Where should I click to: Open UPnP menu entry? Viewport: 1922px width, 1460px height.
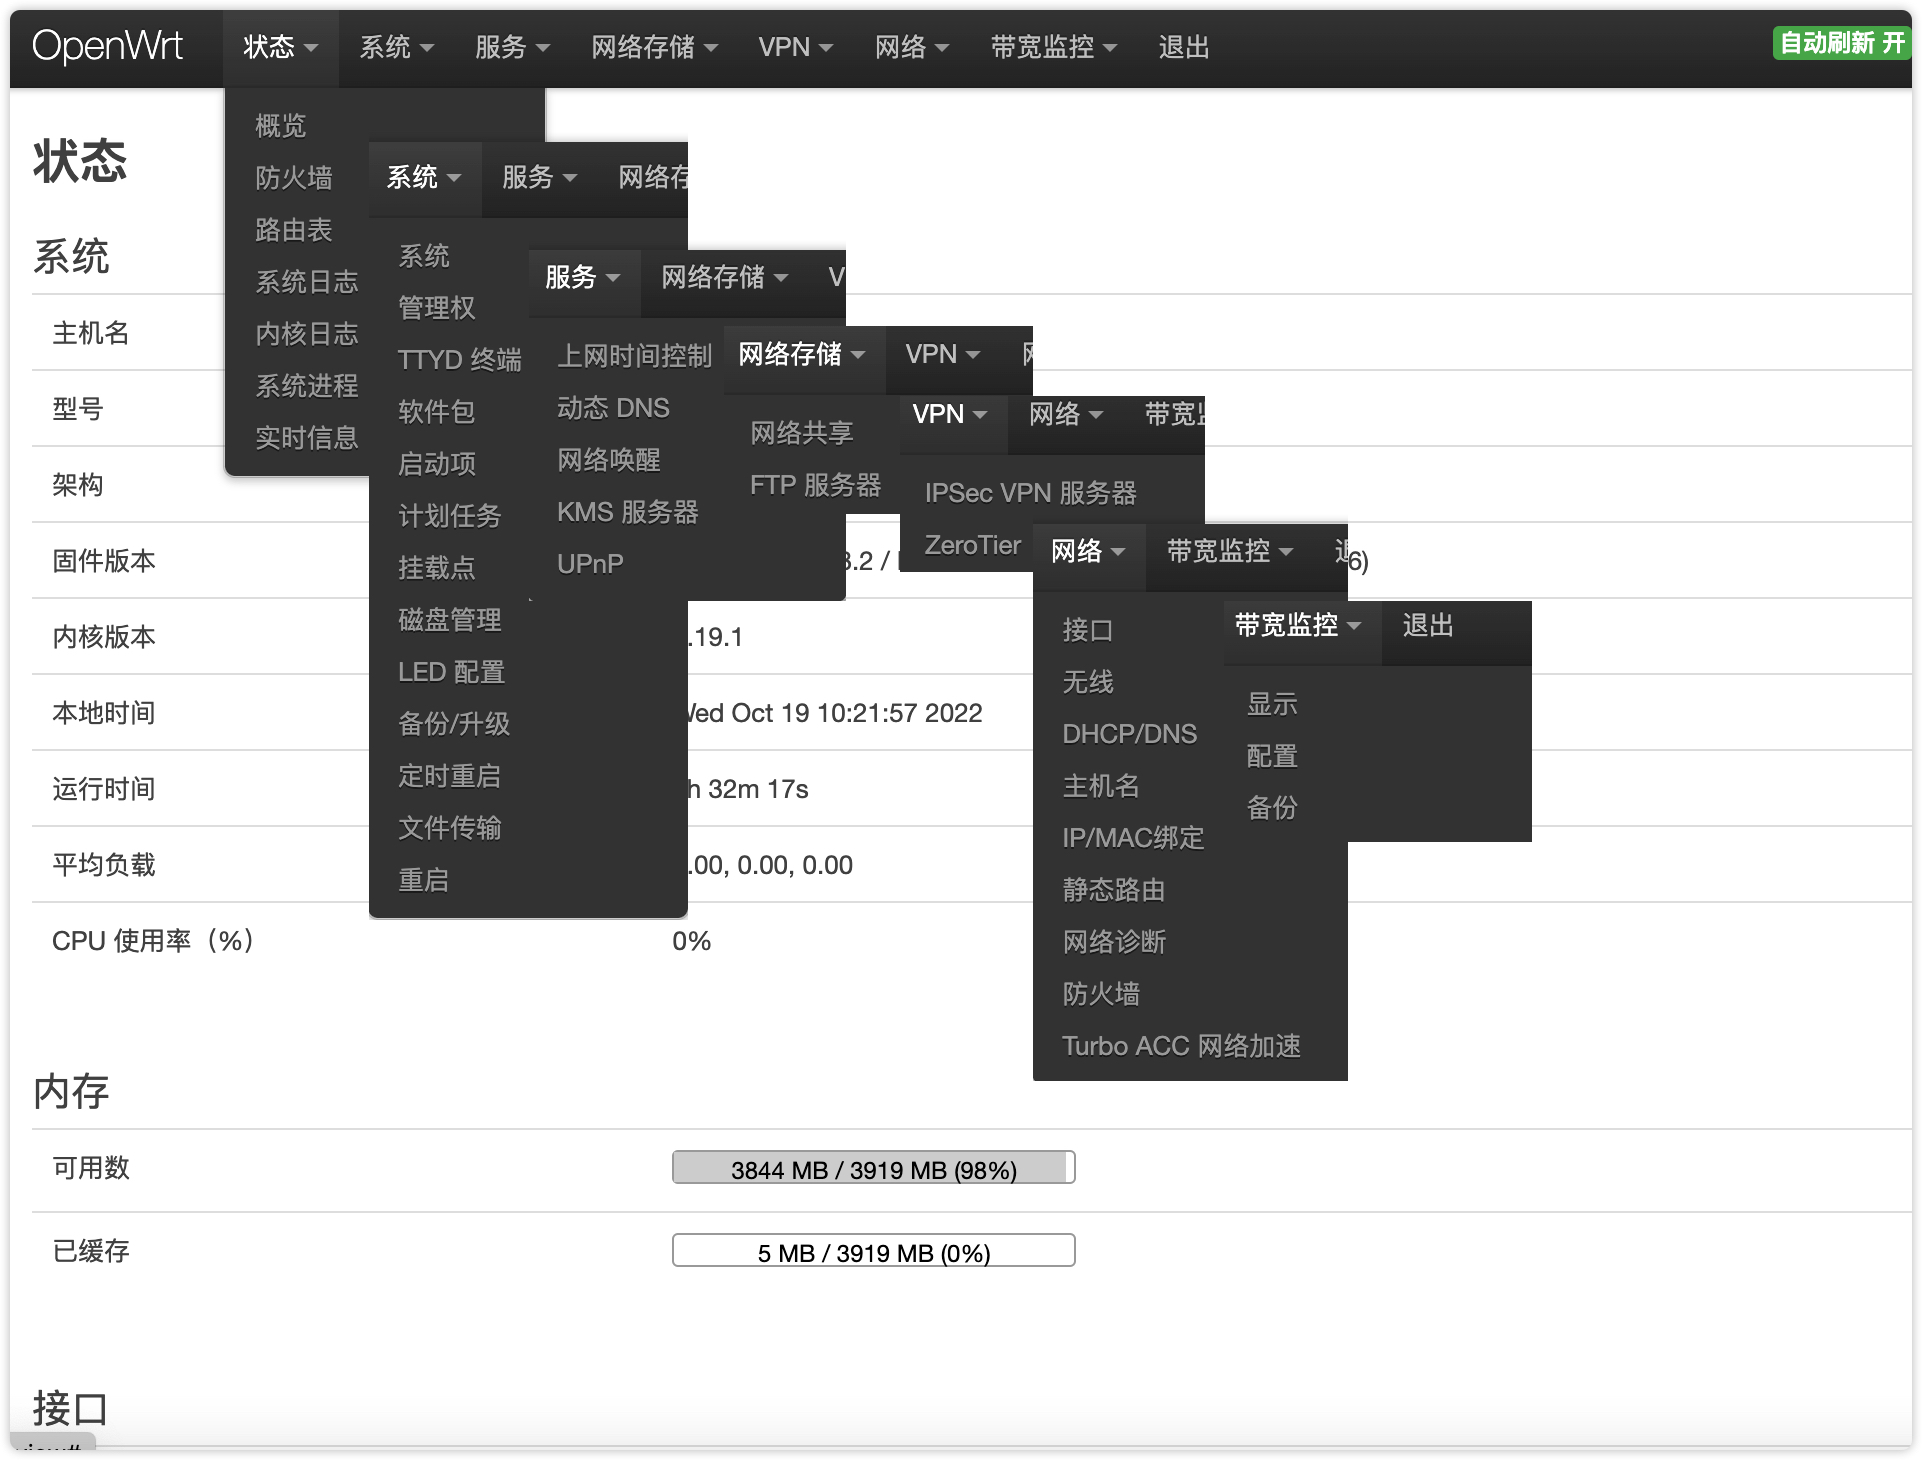pyautogui.click(x=590, y=563)
